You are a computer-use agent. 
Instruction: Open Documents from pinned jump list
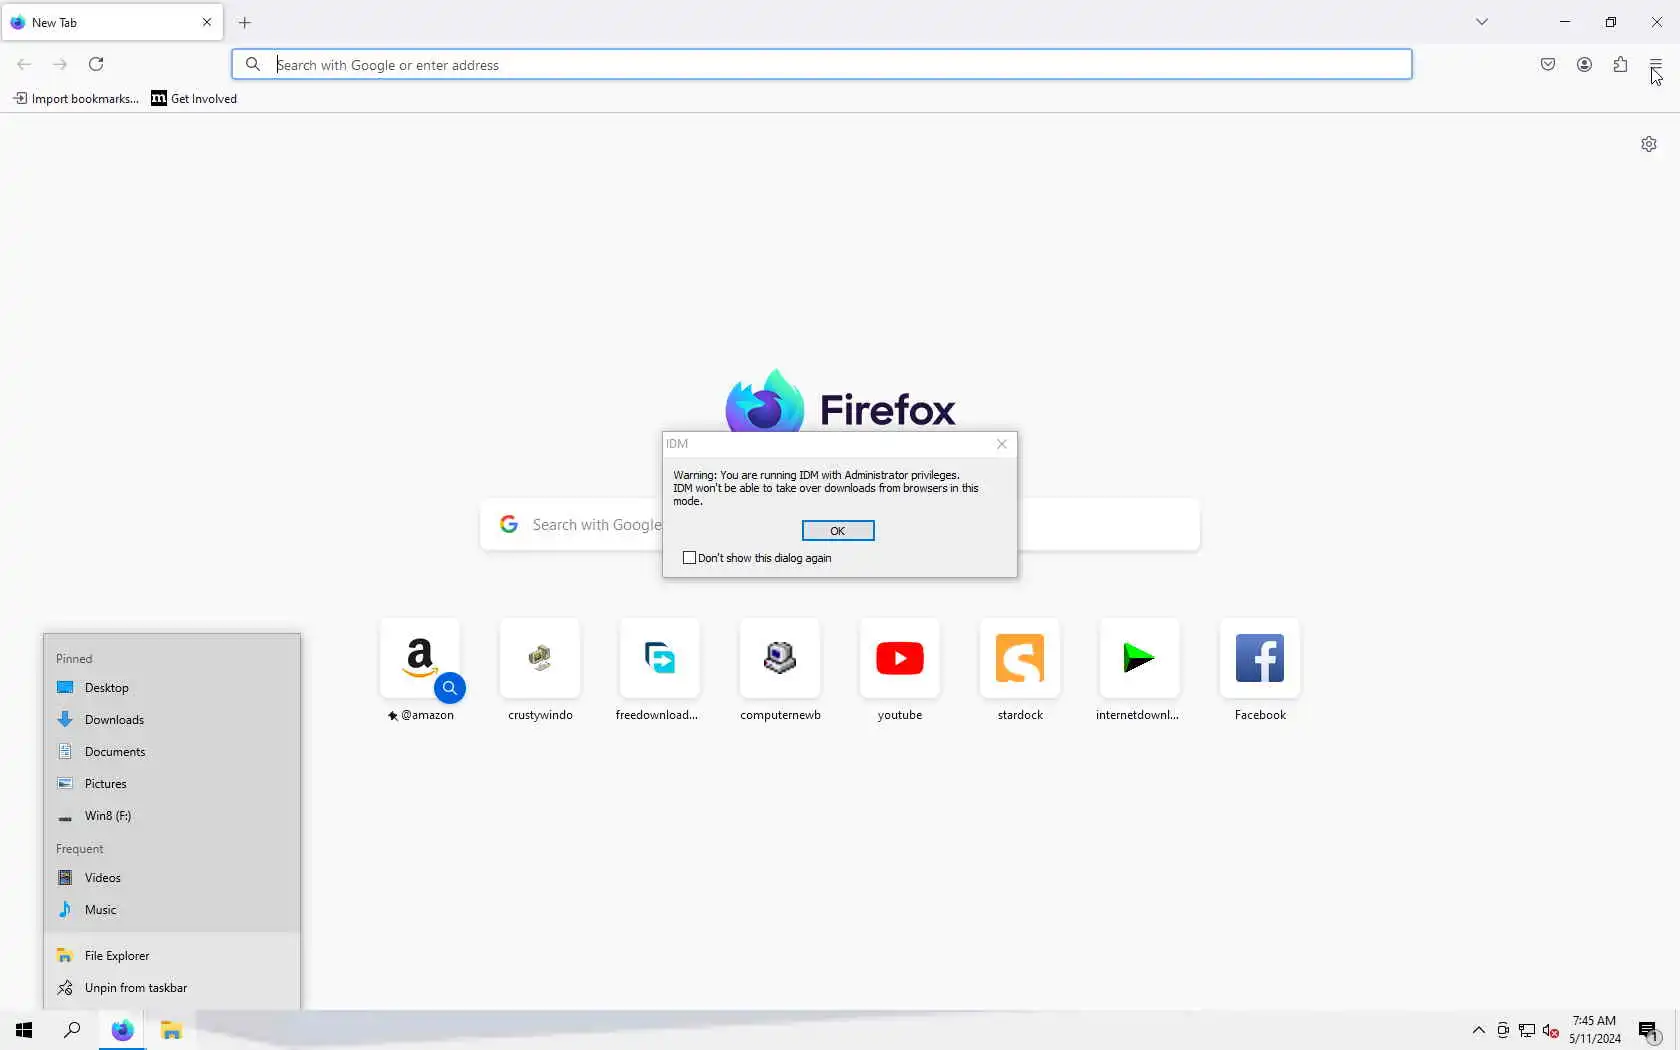[x=172, y=752]
